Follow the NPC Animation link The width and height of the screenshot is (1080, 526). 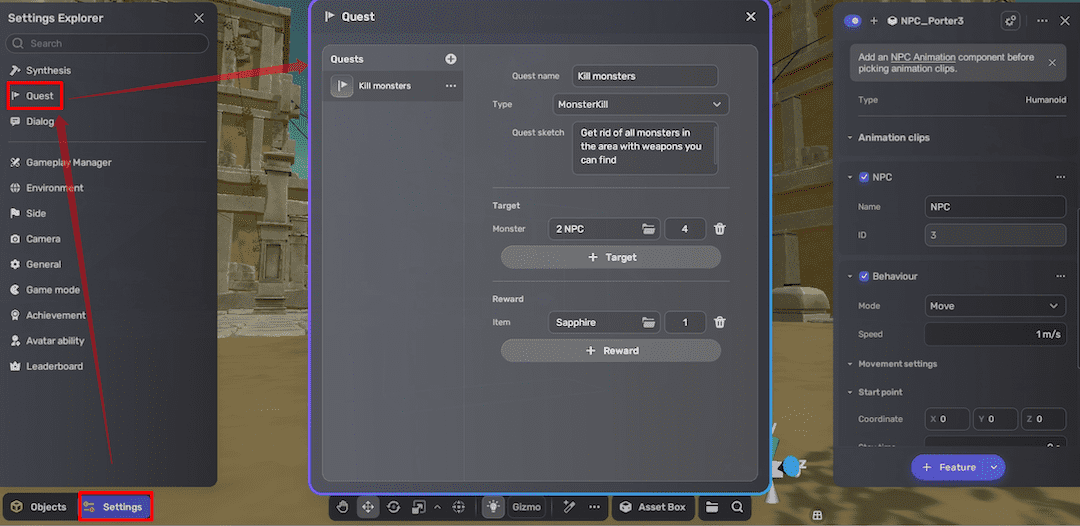[923, 58]
